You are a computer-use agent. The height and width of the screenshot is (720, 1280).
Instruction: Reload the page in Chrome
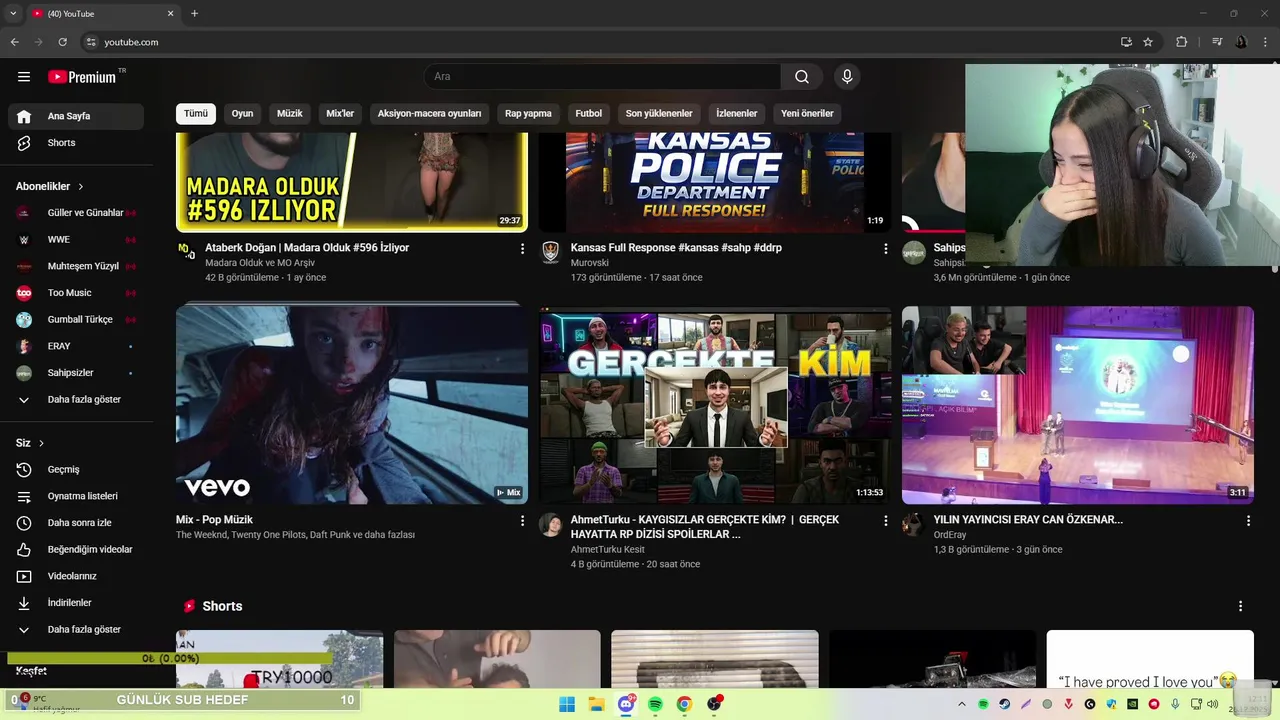[x=62, y=42]
